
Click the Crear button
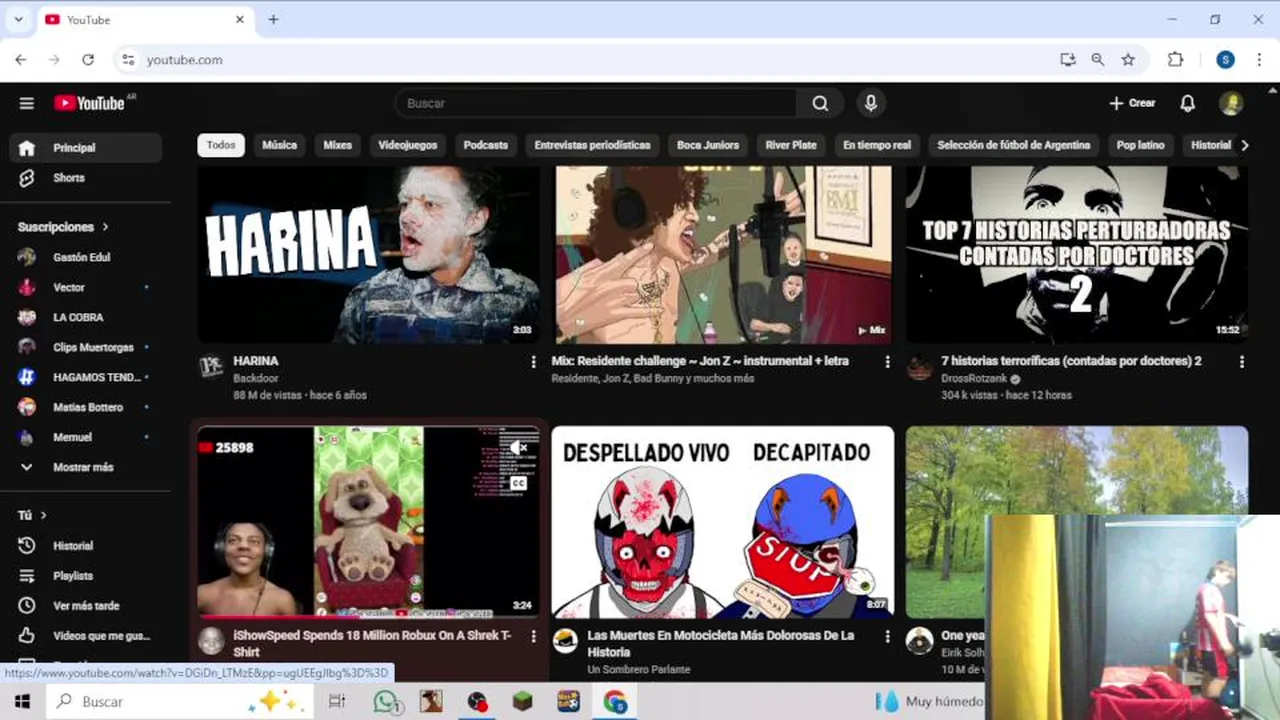point(1132,103)
